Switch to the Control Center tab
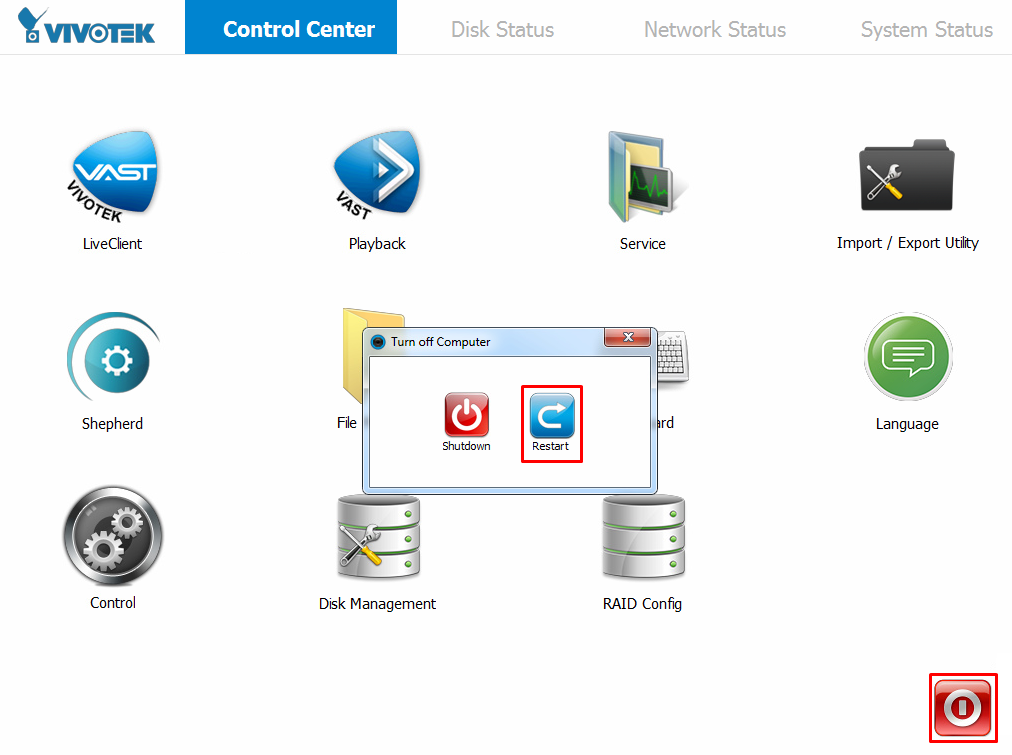Viewport: 1012px width, 755px height. click(291, 27)
